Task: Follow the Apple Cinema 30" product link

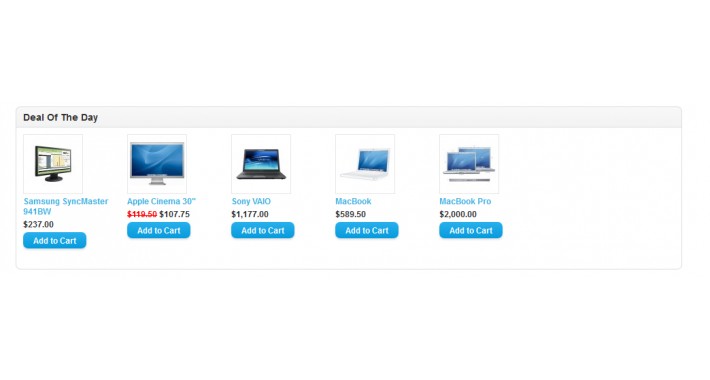Action: 161,202
